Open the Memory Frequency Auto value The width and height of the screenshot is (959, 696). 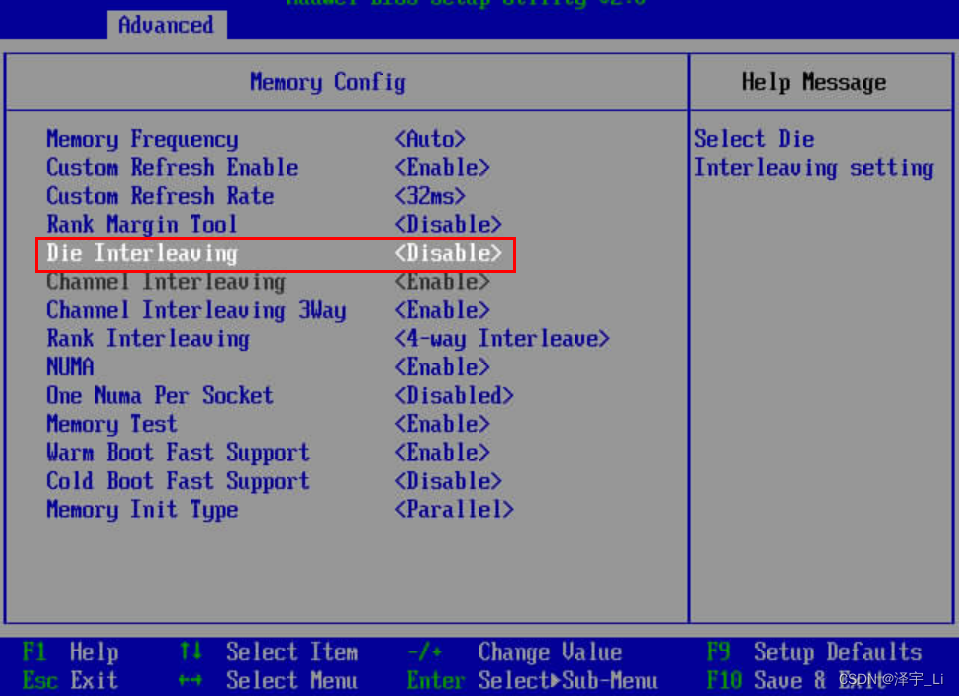click(x=430, y=139)
